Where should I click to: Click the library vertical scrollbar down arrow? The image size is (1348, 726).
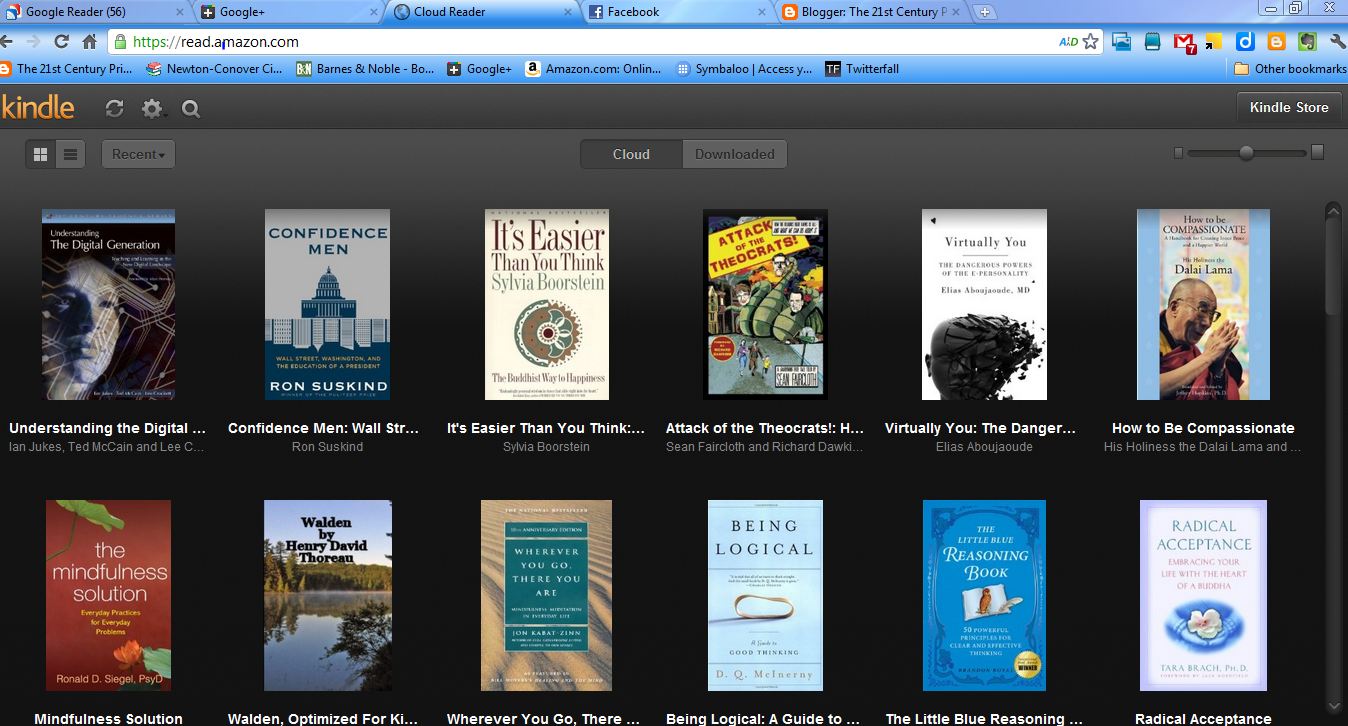pos(1333,706)
